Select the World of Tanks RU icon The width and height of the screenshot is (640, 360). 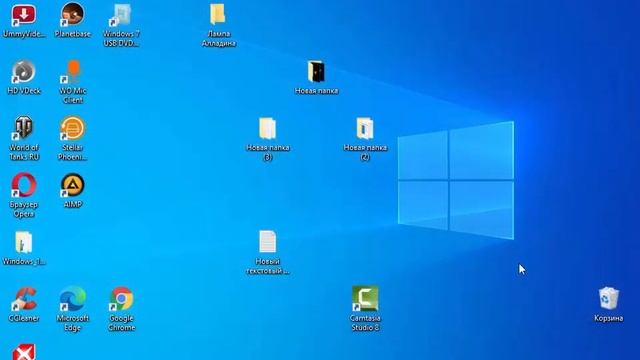24,128
